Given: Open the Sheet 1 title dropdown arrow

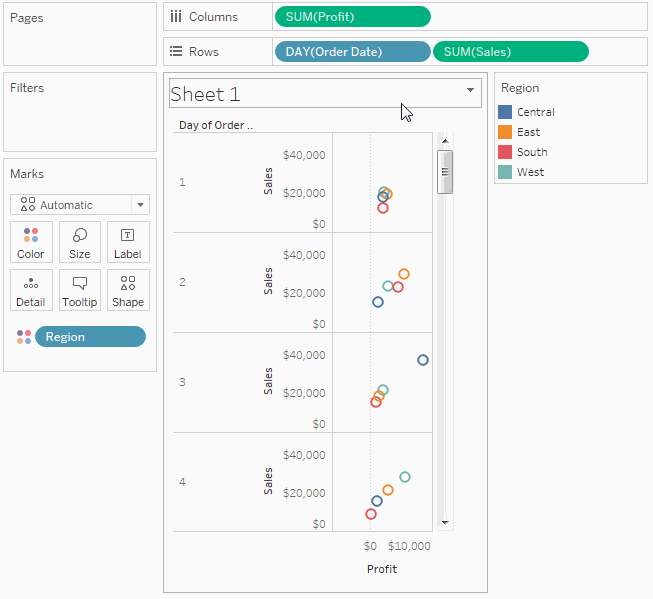Looking at the screenshot, I should (470, 90).
